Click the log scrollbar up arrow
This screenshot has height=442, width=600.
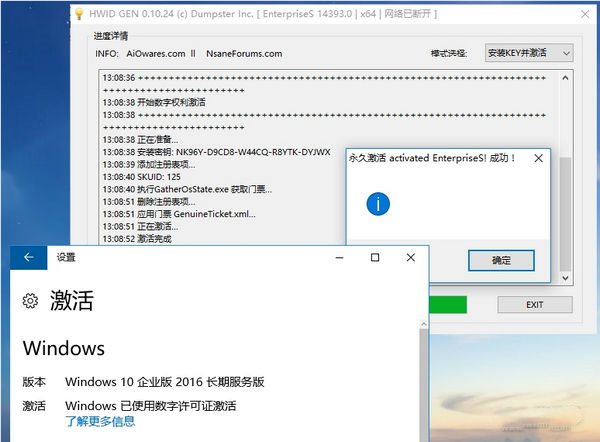pyautogui.click(x=565, y=78)
